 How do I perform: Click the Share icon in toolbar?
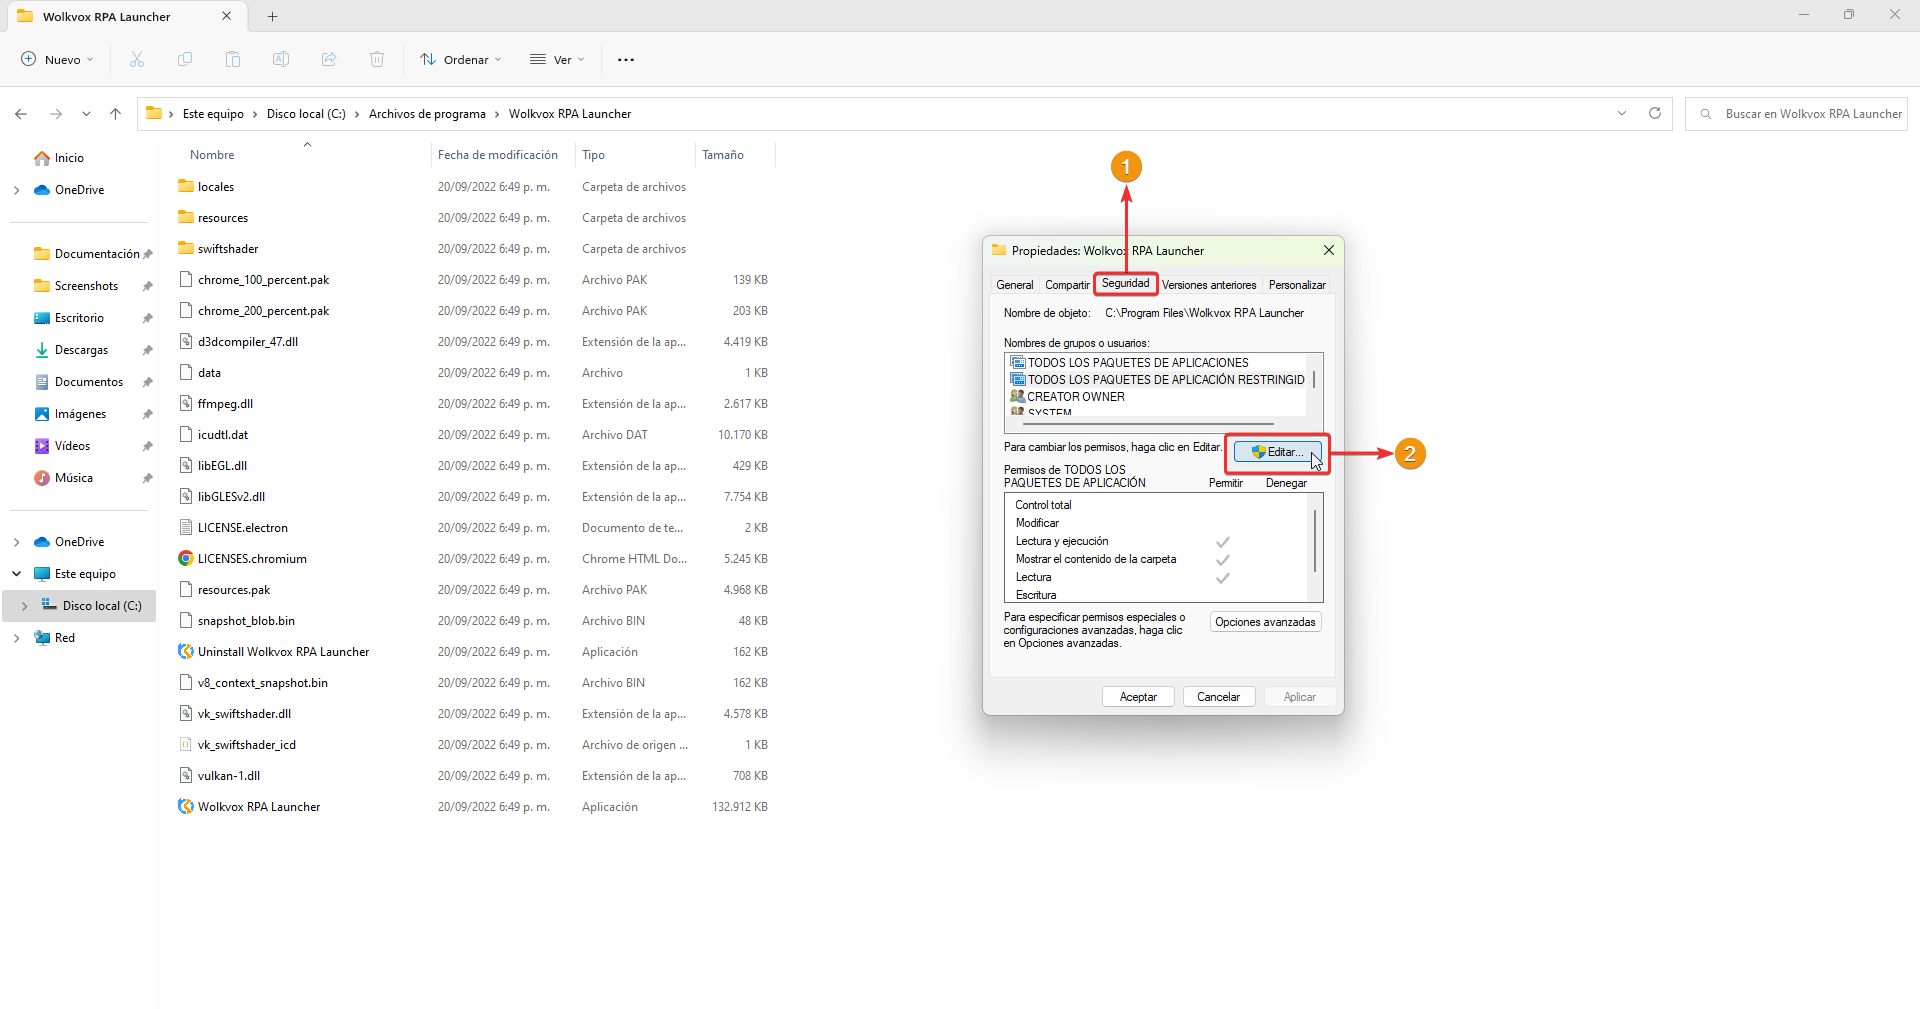(x=329, y=59)
